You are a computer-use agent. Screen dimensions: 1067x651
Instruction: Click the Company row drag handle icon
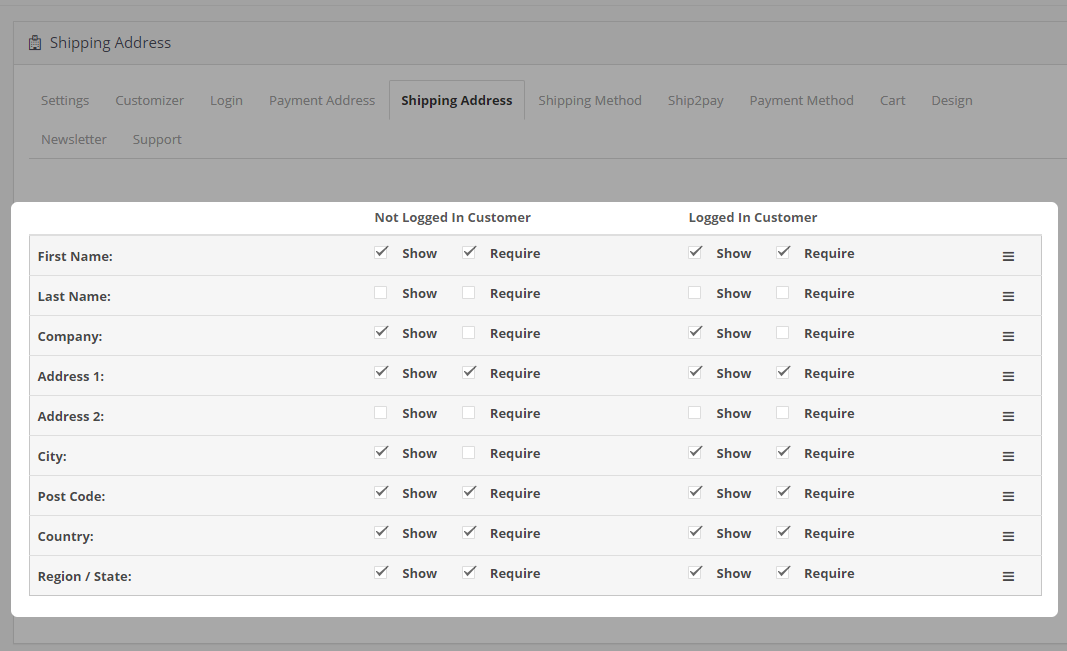(1008, 337)
